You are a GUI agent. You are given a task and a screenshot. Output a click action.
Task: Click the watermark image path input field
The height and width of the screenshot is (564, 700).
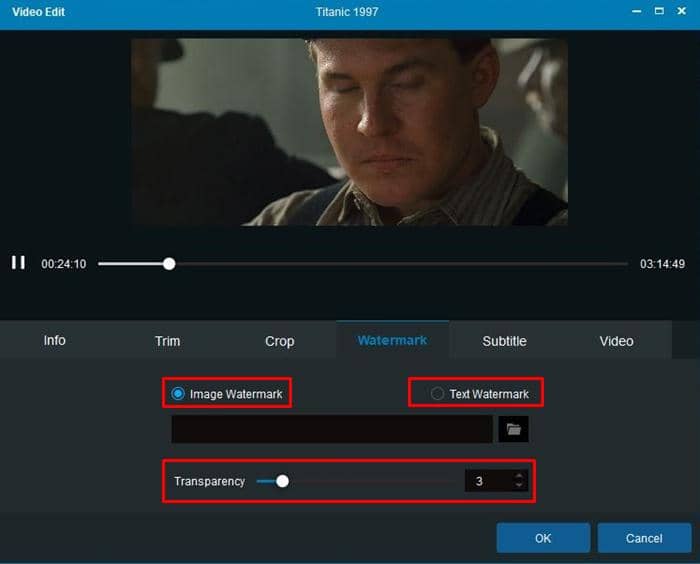[x=332, y=429]
